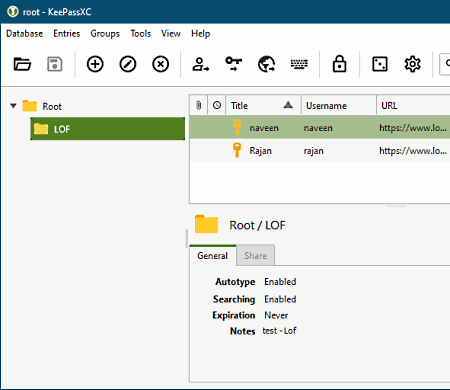Click the Expiration value Never
This screenshot has width=450, height=390.
[276, 315]
